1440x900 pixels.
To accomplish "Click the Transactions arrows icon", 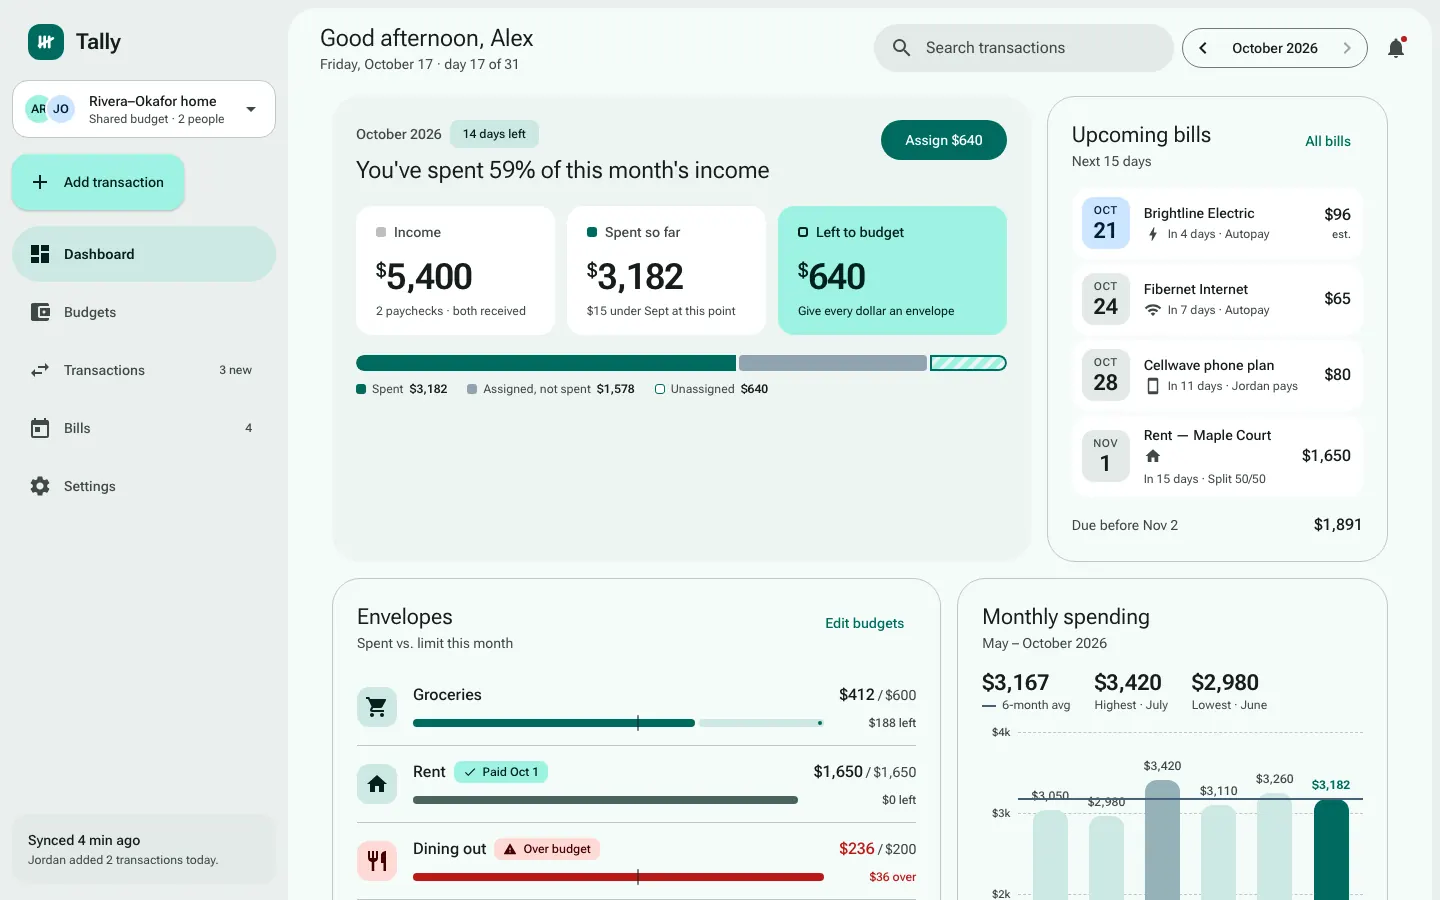I will pos(40,370).
